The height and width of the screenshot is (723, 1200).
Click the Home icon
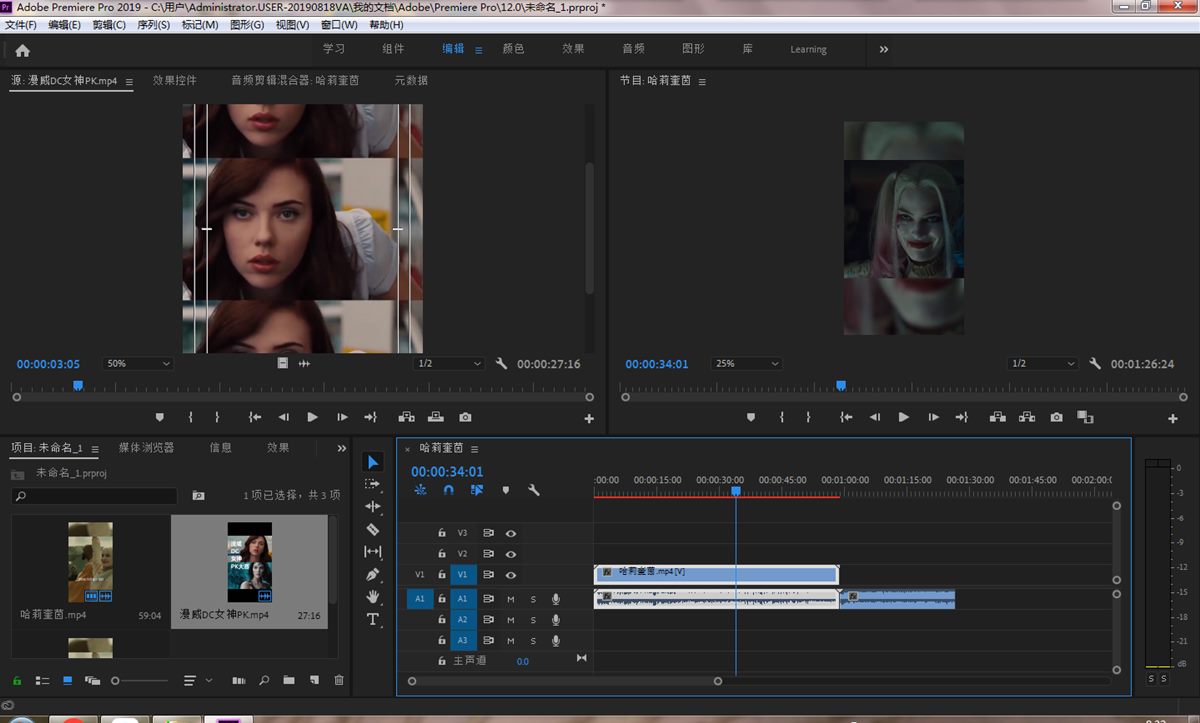tap(22, 50)
